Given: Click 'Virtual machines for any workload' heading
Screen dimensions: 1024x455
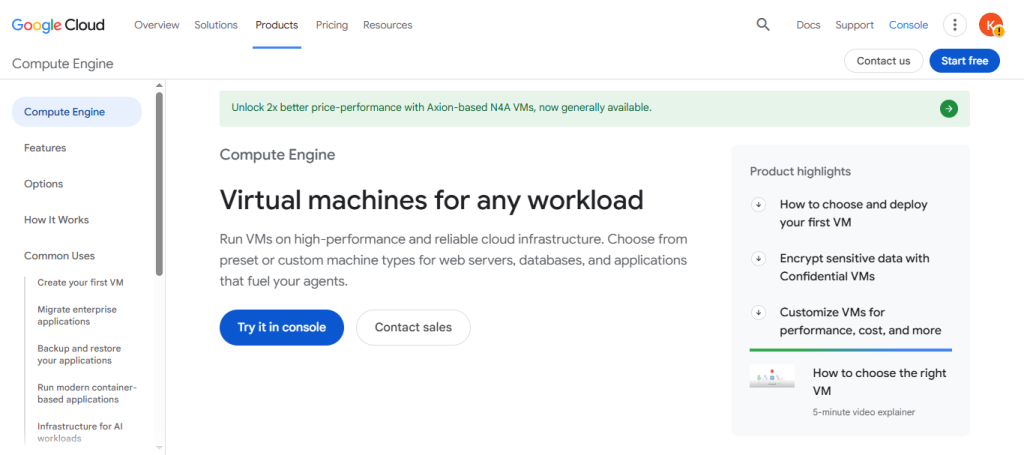Looking at the screenshot, I should (431, 199).
